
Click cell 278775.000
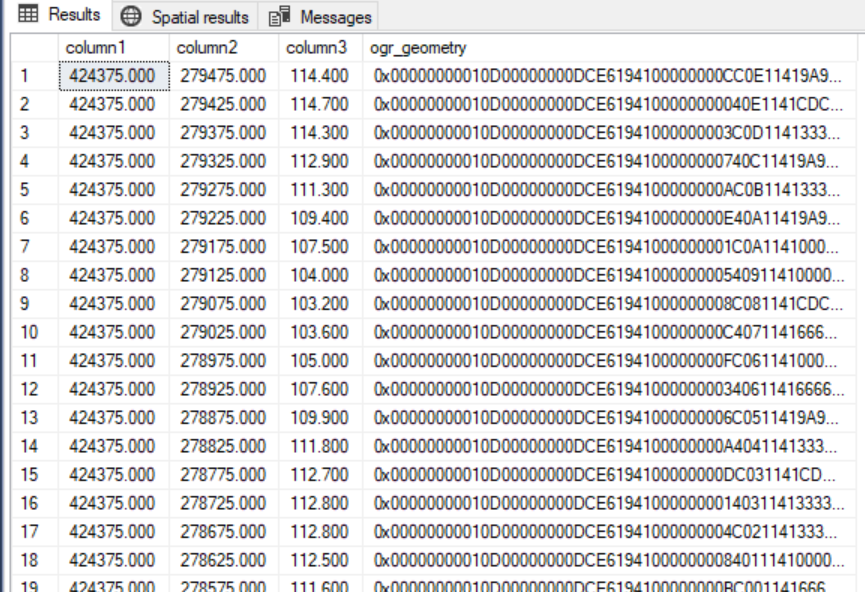coord(224,474)
